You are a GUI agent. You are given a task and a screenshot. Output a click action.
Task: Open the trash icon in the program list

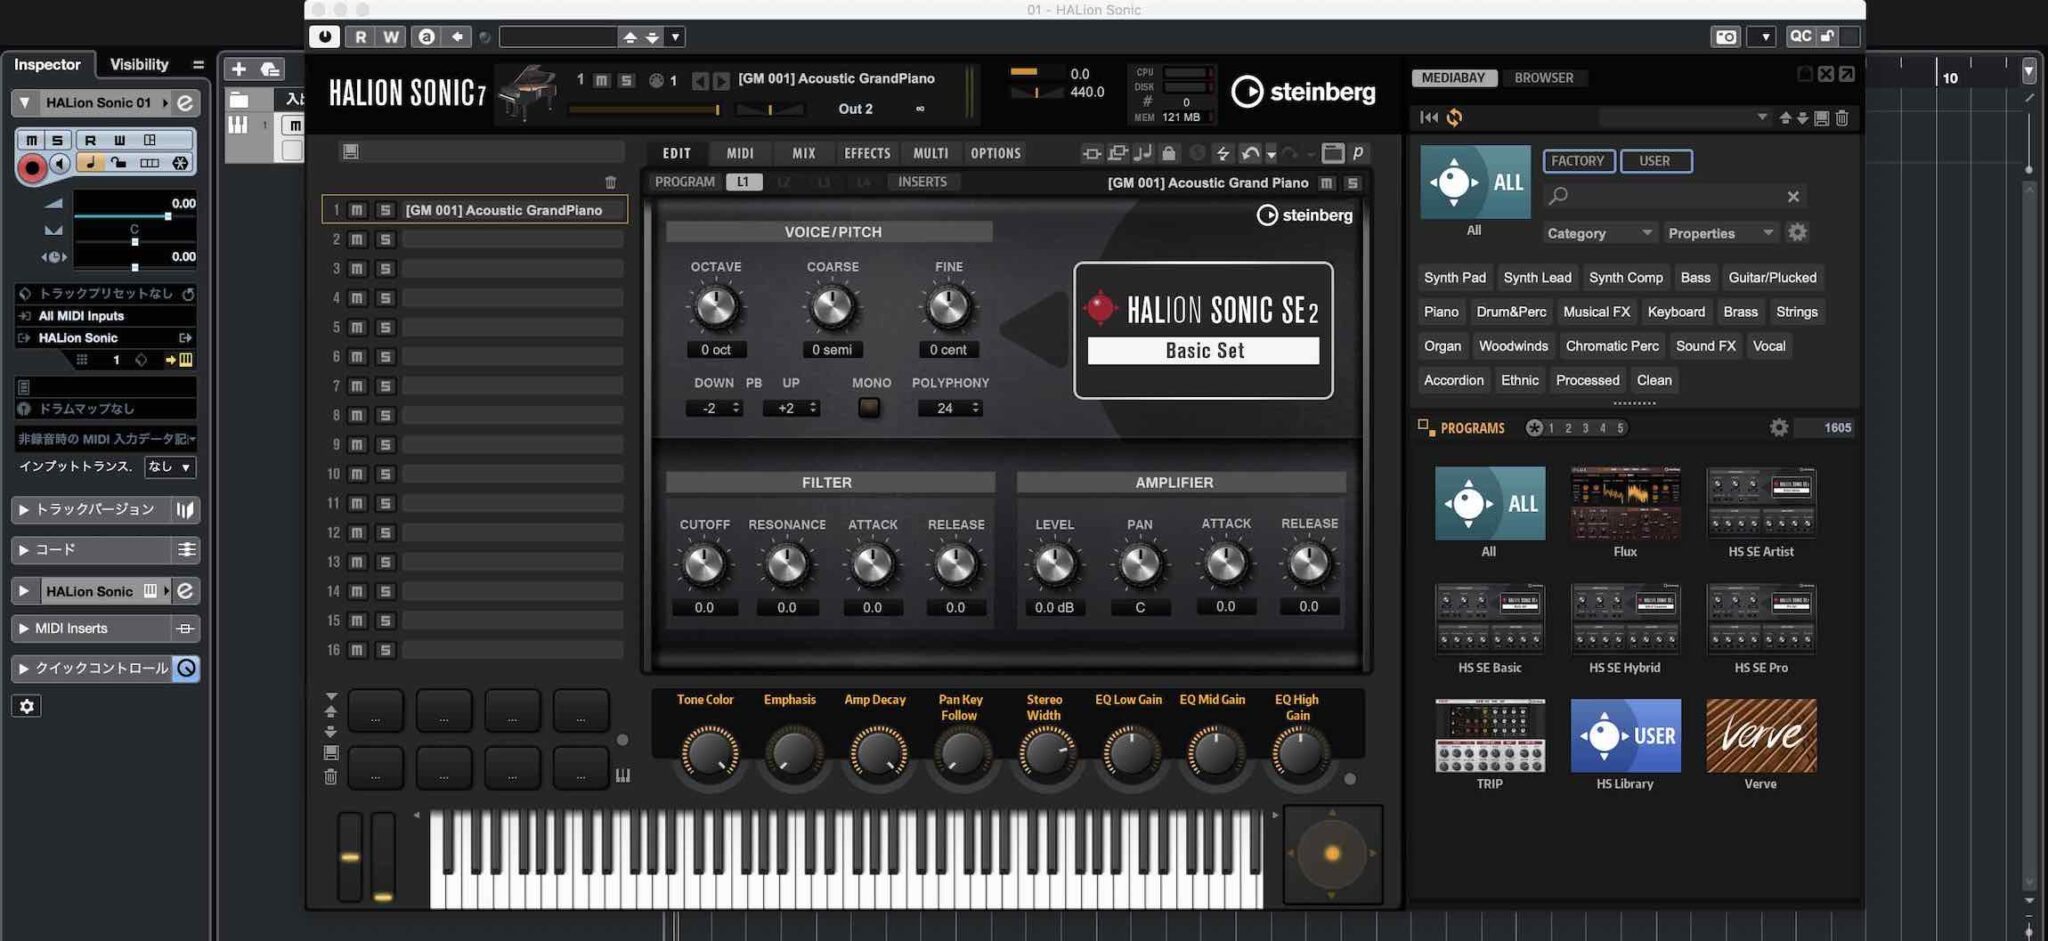click(x=612, y=182)
